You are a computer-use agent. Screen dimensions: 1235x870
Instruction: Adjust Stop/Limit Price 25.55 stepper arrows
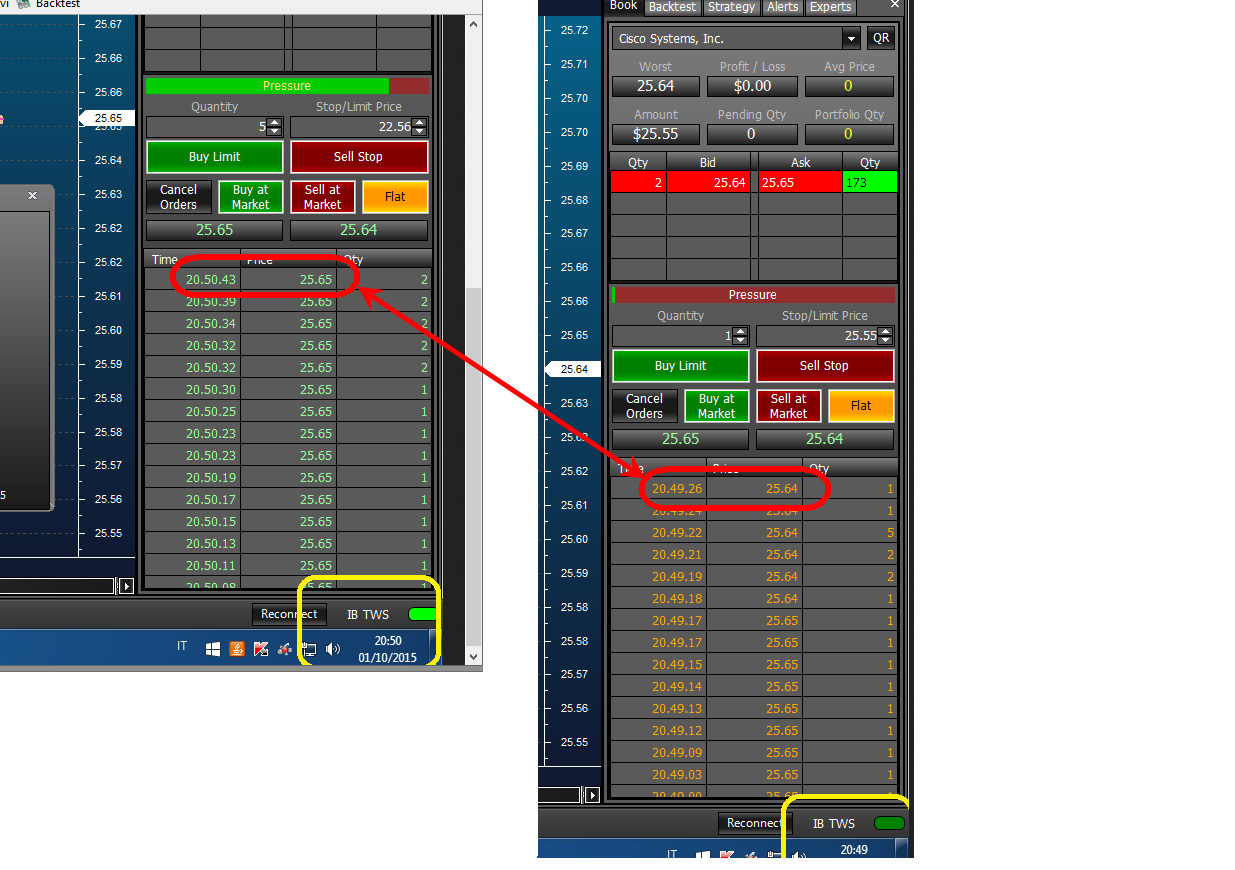tap(885, 336)
